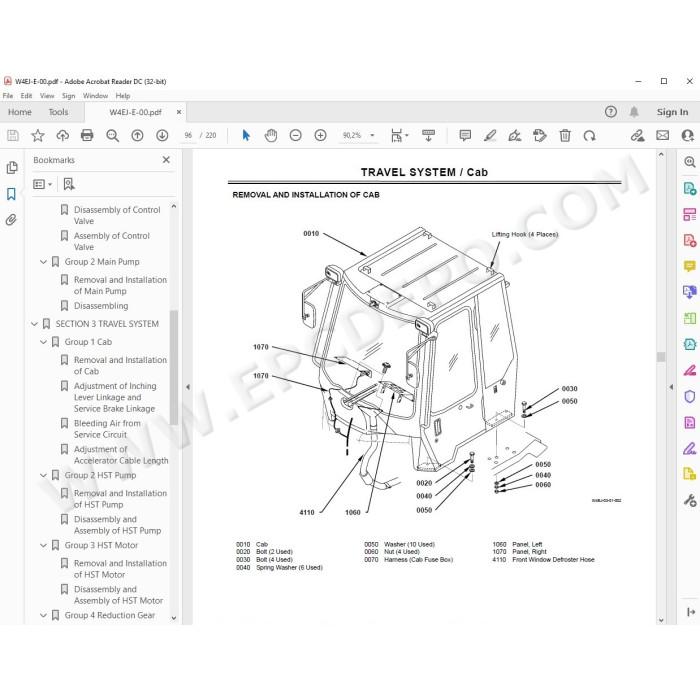Open the Sign menu
Viewport: 700px width, 700px height.
point(68,96)
